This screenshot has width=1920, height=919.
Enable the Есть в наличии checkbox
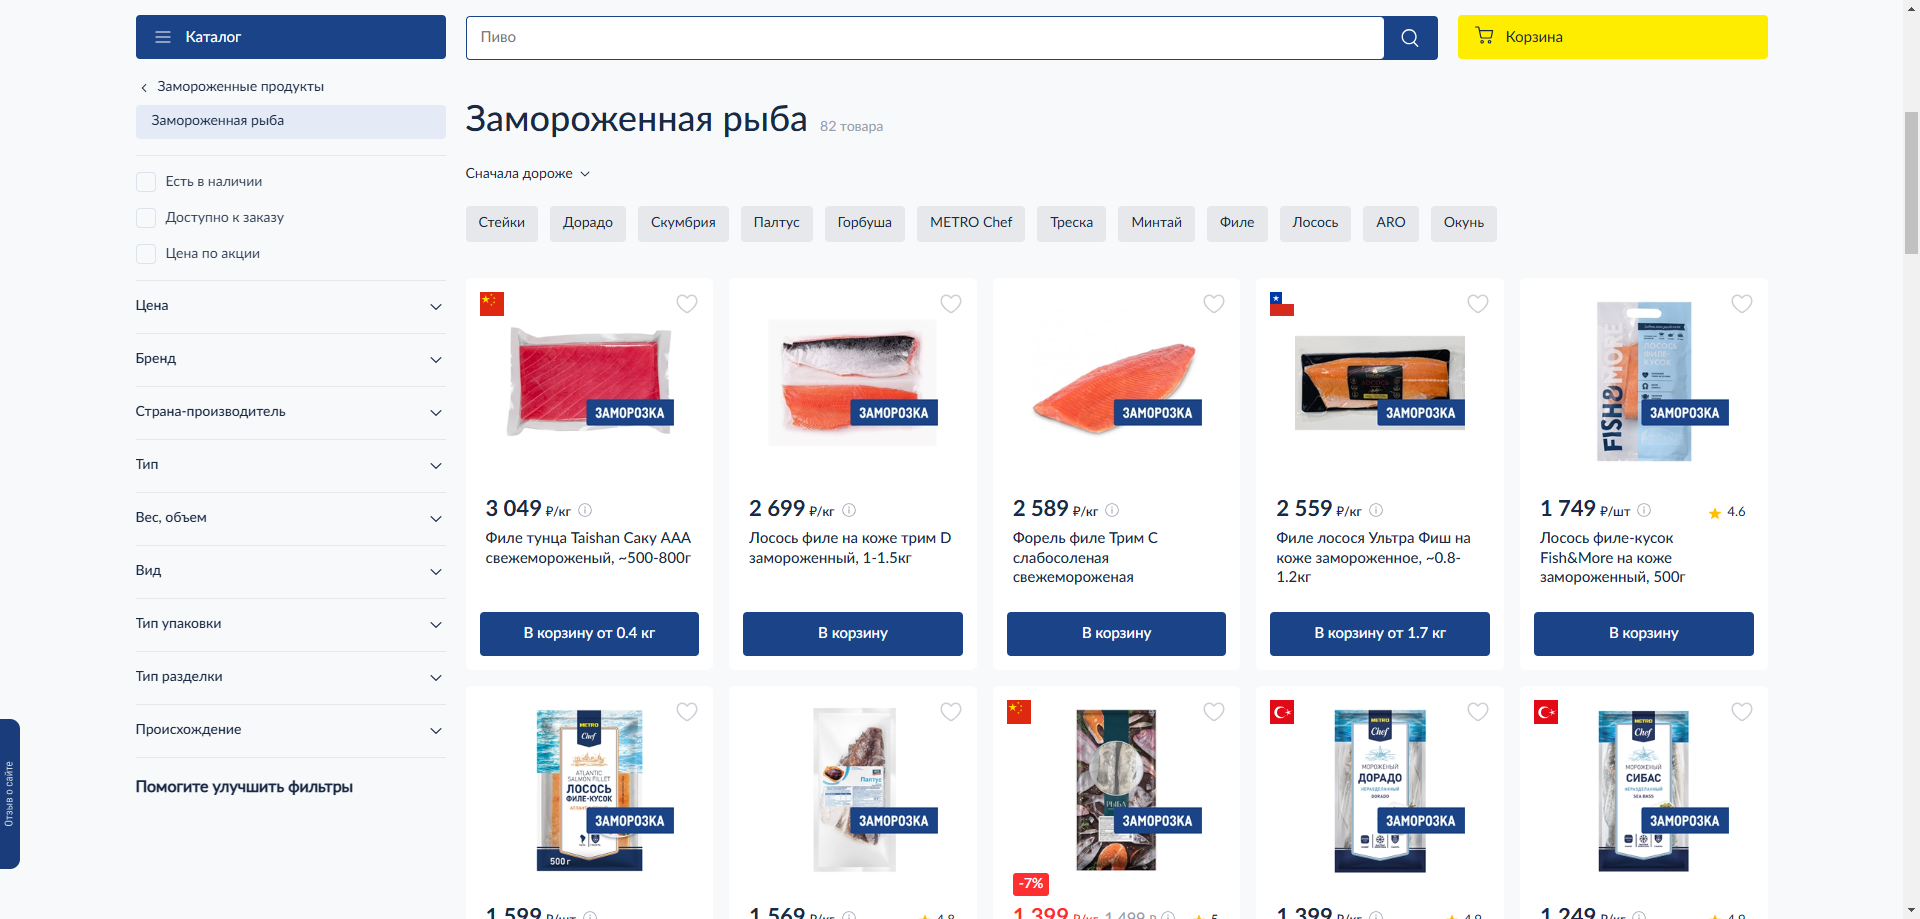pos(146,182)
